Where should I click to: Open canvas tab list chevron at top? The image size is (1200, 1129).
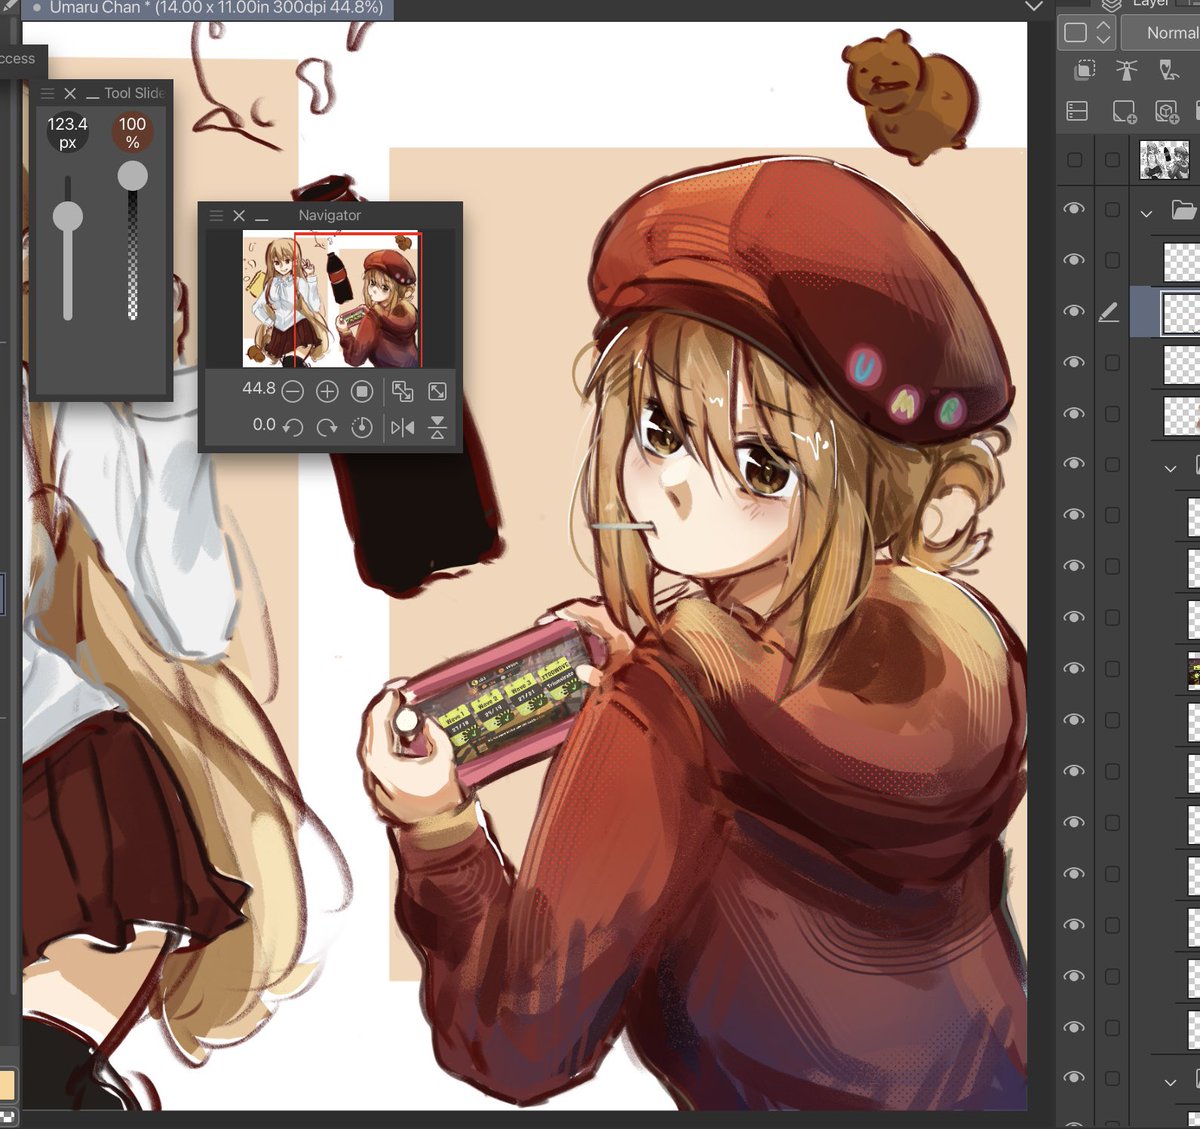click(1035, 6)
